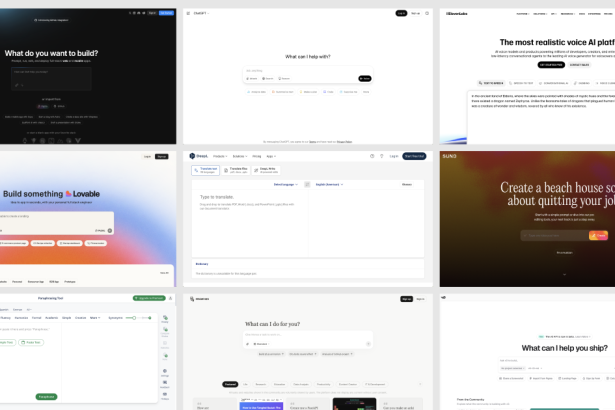This screenshot has height=410, width=615.
Task: Click the SUNO logo
Action: [449, 156]
